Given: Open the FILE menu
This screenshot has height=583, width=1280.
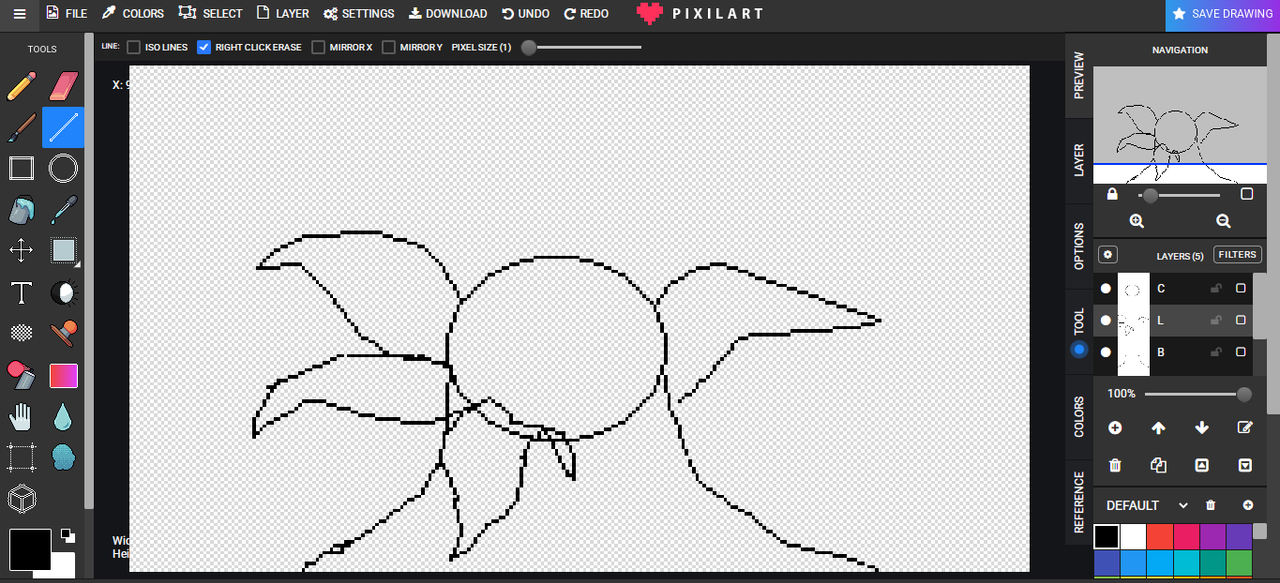Looking at the screenshot, I should tap(66, 14).
